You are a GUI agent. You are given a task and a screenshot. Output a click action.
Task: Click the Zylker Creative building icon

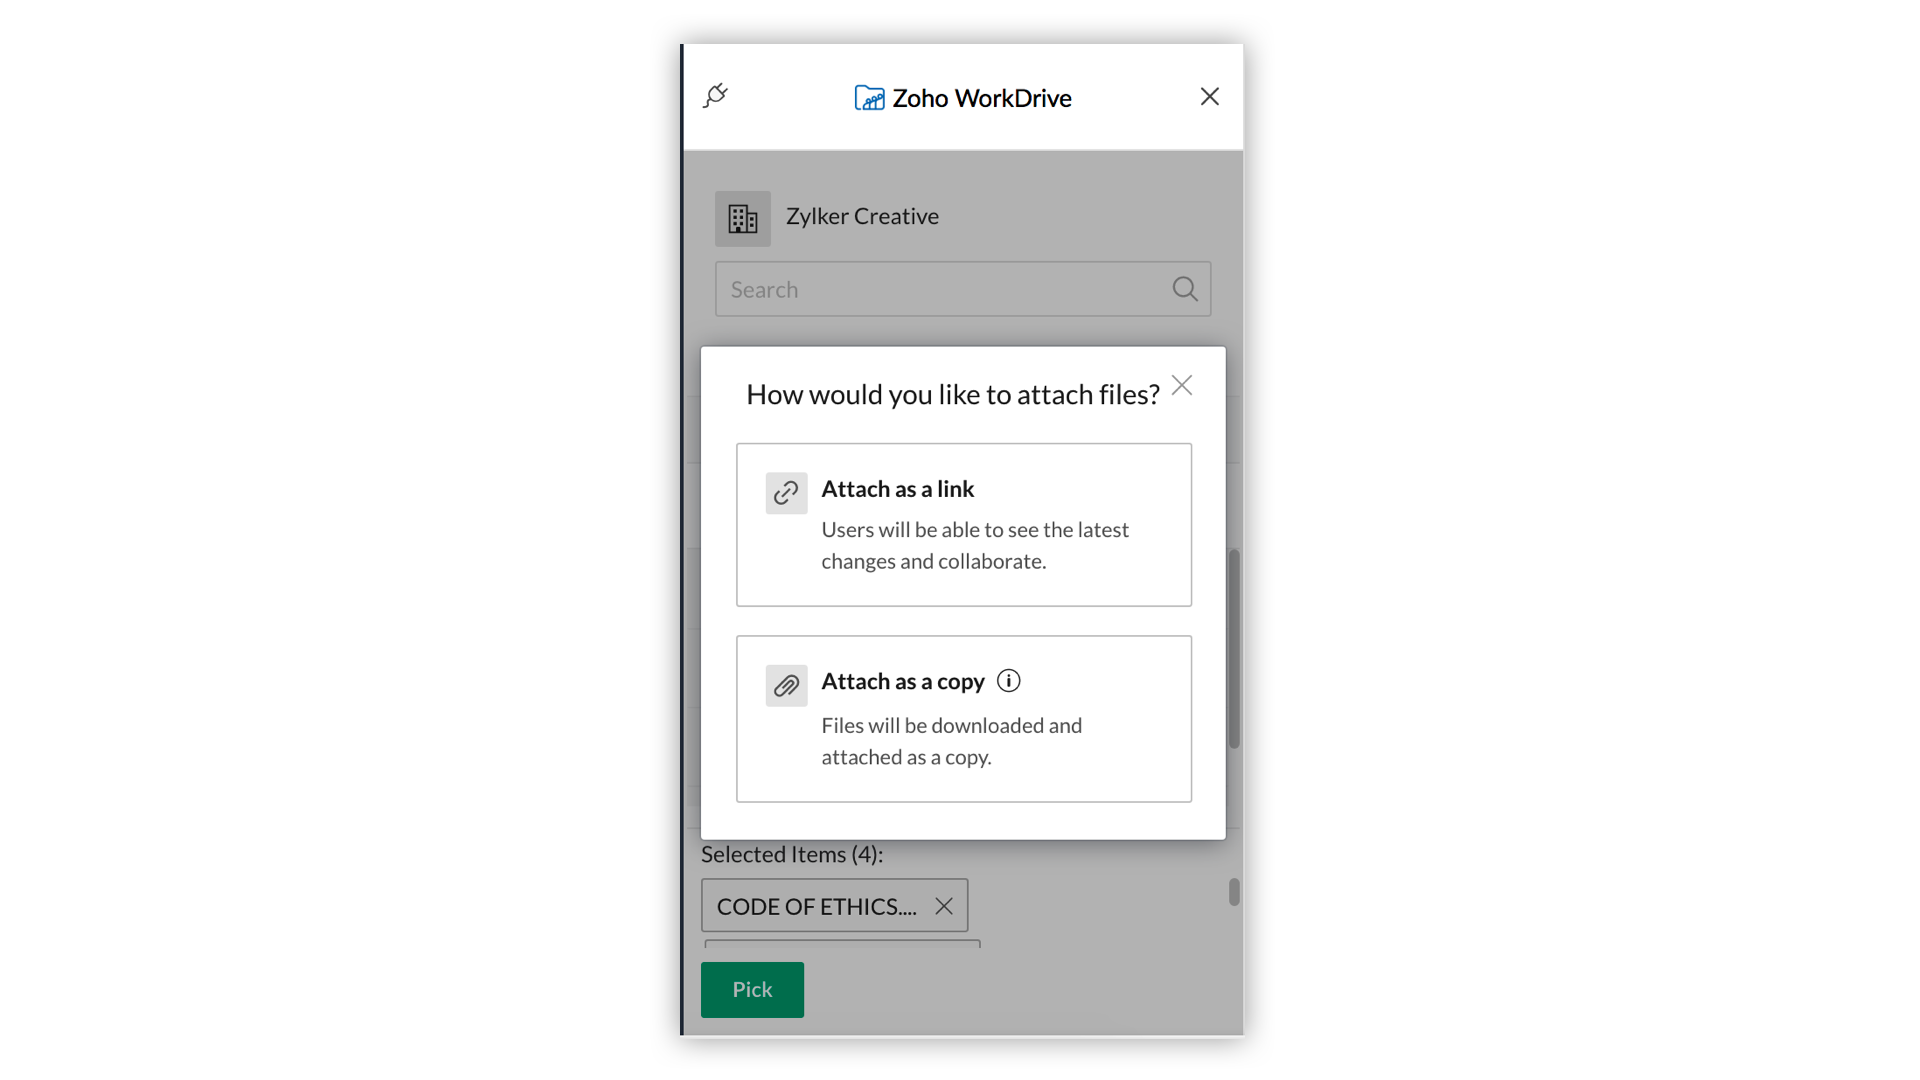(742, 218)
